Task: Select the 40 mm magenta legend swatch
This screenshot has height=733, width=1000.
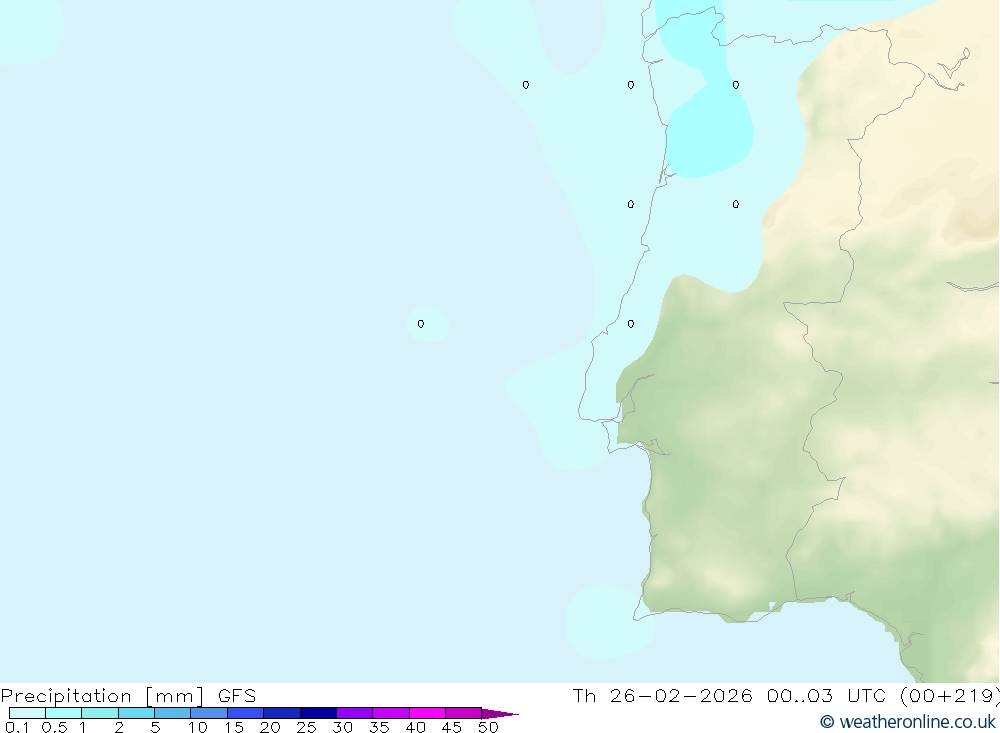Action: [x=427, y=713]
